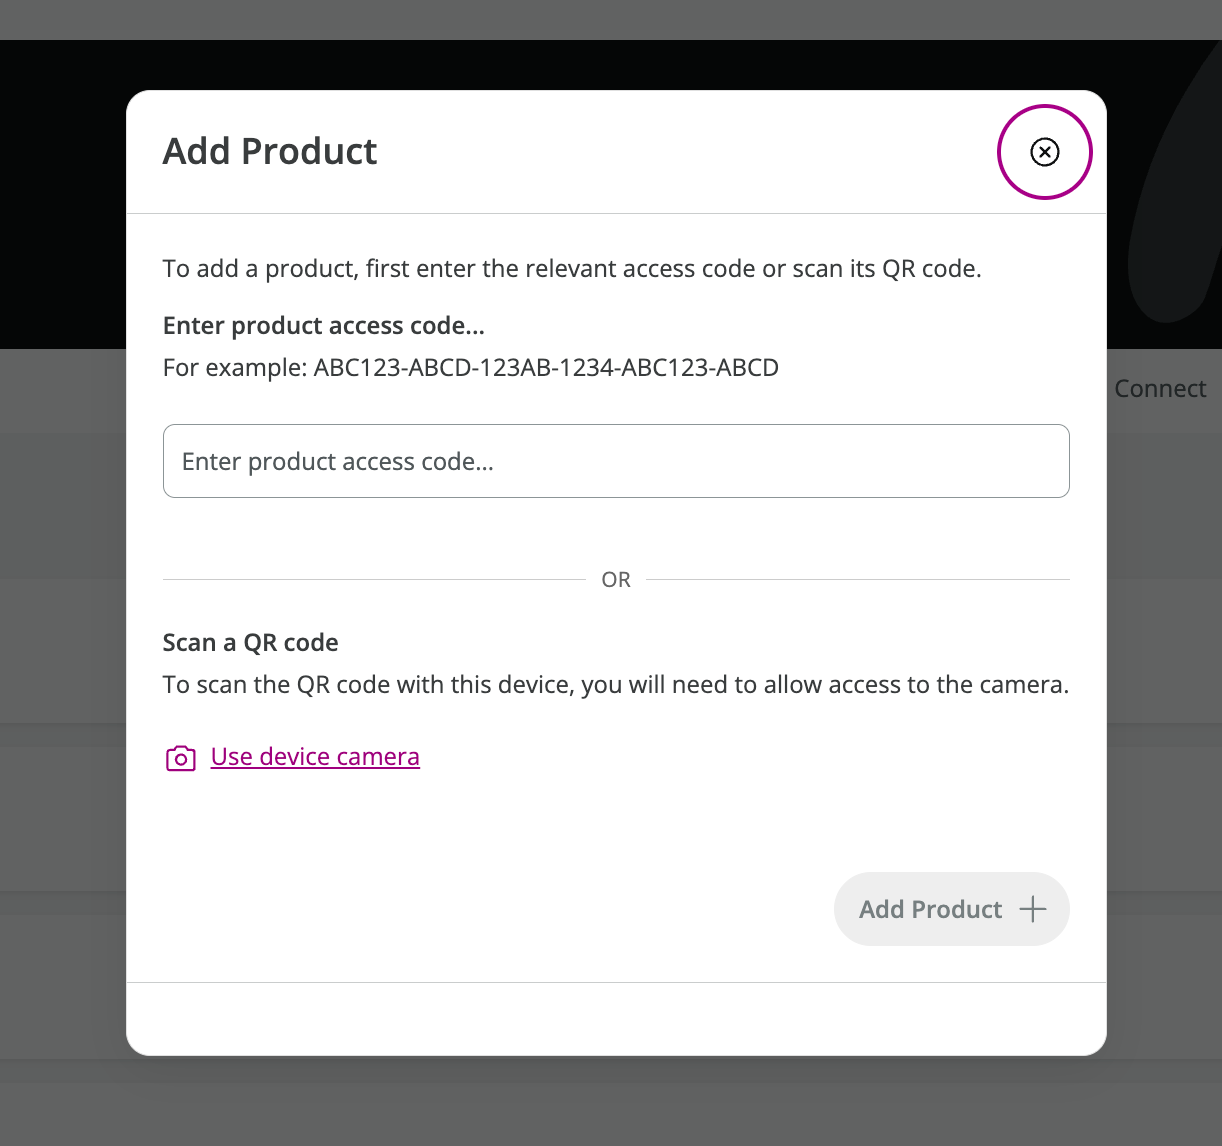Switch to the Connect tab behind dialog
The width and height of the screenshot is (1222, 1146).
pyautogui.click(x=1160, y=389)
